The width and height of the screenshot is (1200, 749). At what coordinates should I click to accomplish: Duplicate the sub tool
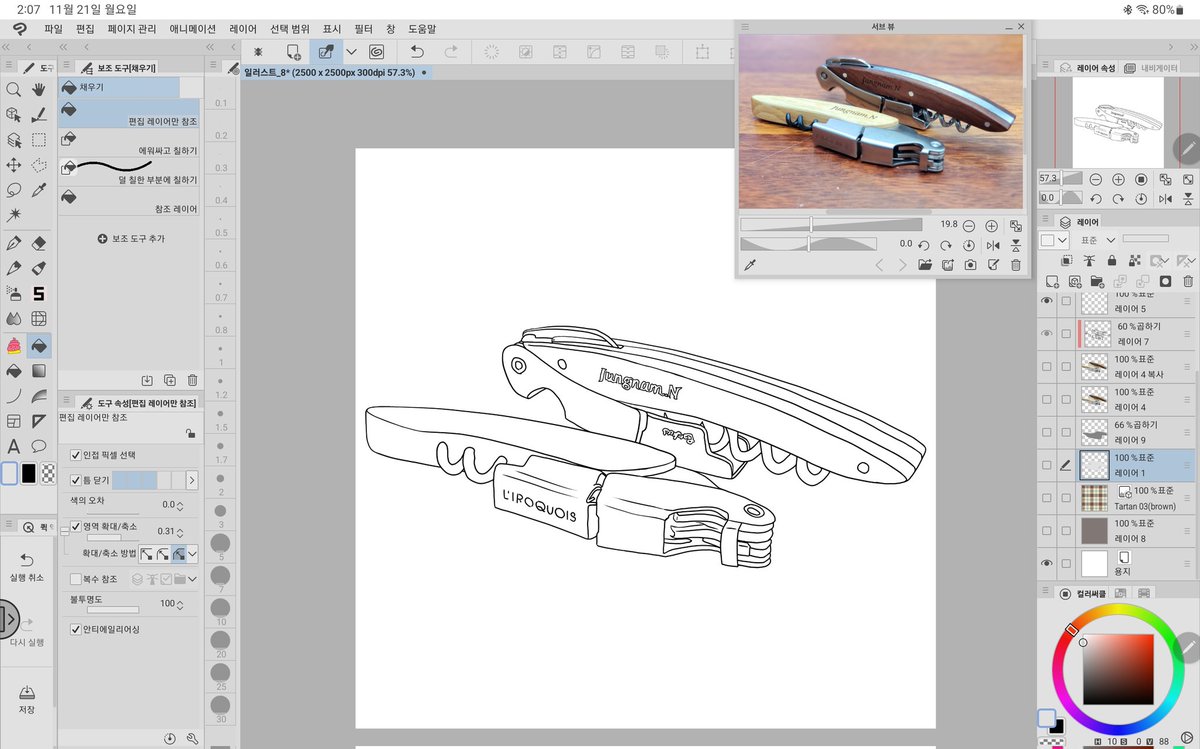[x=169, y=380]
